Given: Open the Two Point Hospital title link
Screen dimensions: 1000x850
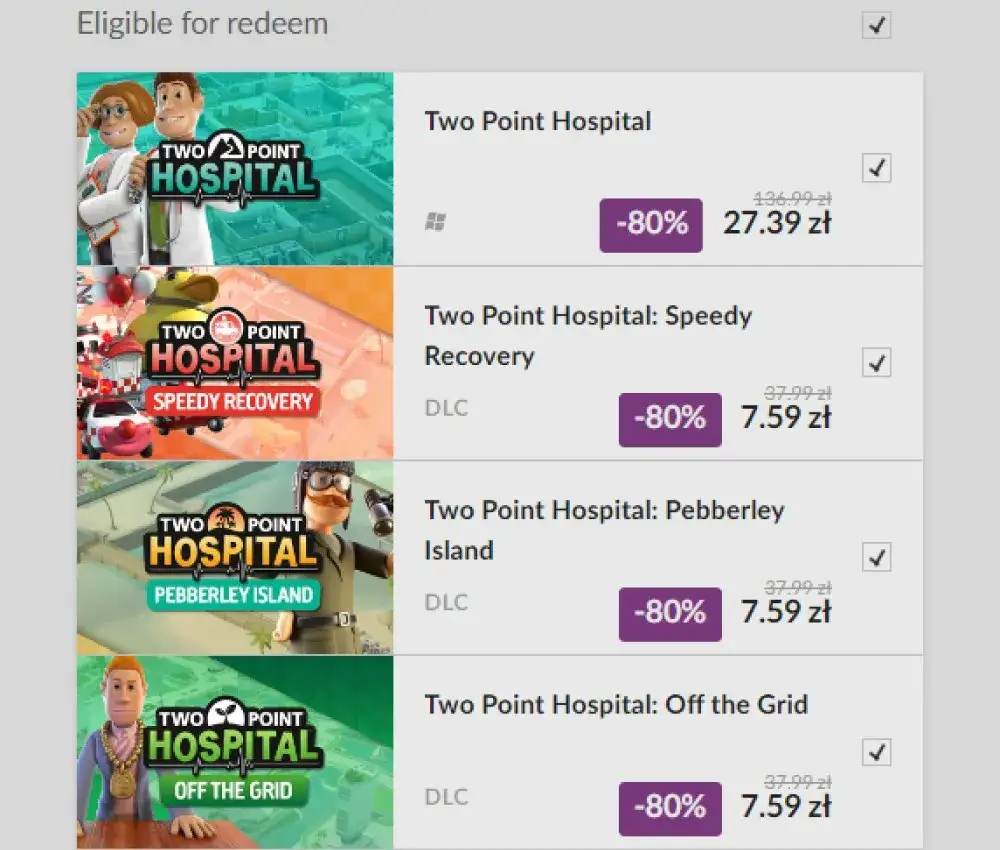Looking at the screenshot, I should (538, 121).
